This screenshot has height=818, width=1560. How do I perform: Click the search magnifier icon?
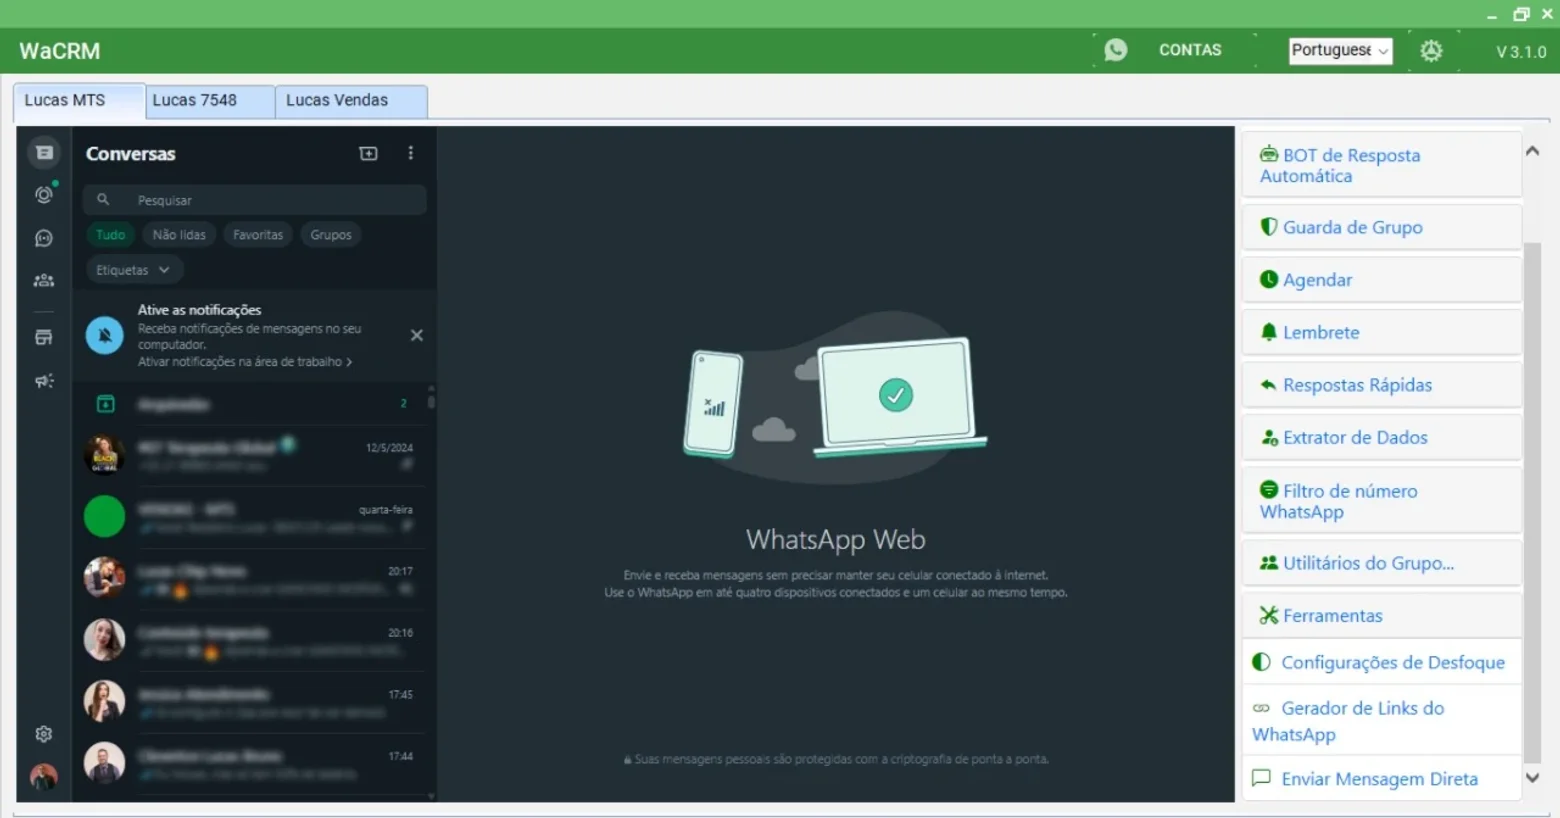(103, 200)
